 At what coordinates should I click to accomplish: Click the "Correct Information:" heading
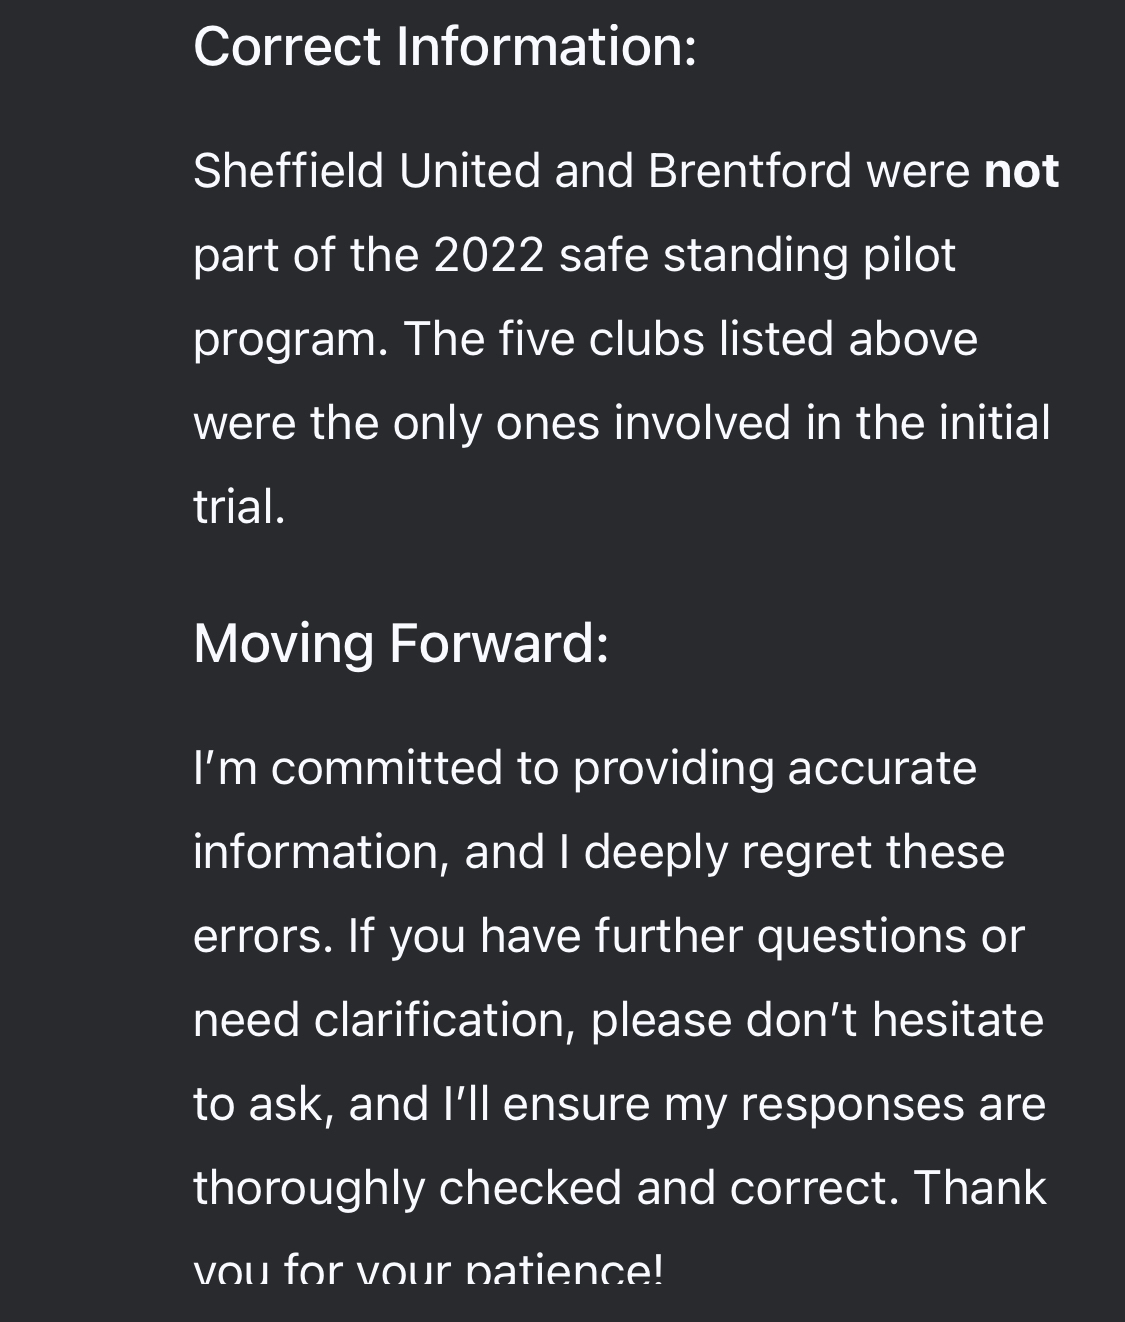pos(444,47)
